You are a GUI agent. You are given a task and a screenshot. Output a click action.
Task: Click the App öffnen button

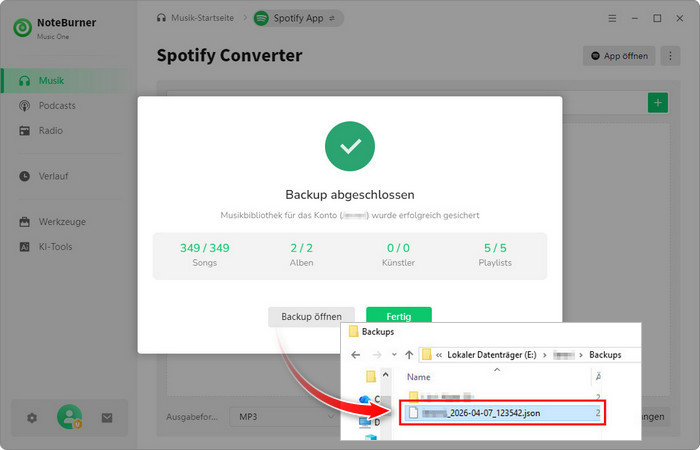coord(619,56)
